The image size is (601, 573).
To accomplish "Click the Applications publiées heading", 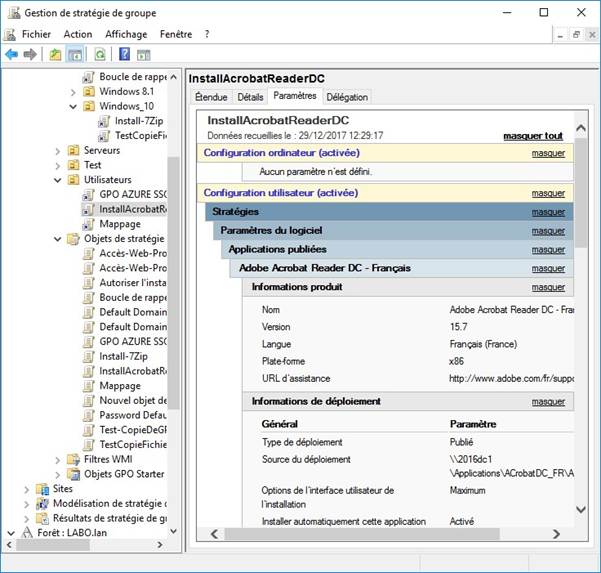I will click(x=278, y=250).
